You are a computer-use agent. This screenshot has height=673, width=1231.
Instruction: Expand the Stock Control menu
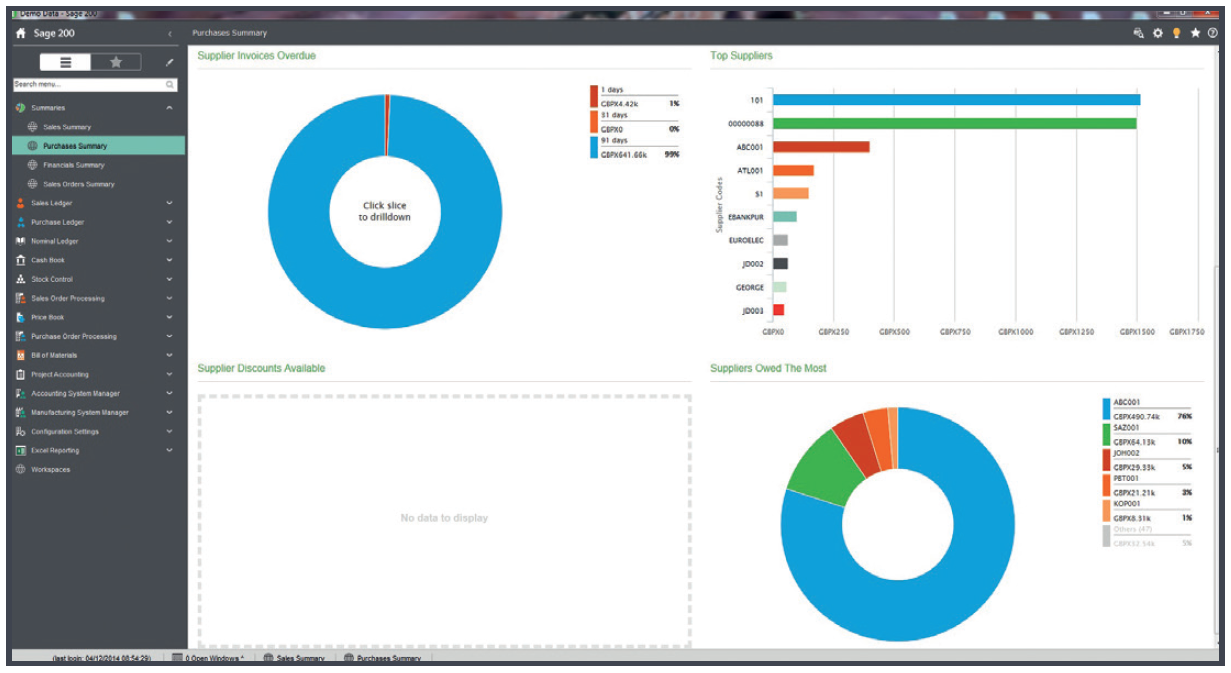(x=169, y=279)
